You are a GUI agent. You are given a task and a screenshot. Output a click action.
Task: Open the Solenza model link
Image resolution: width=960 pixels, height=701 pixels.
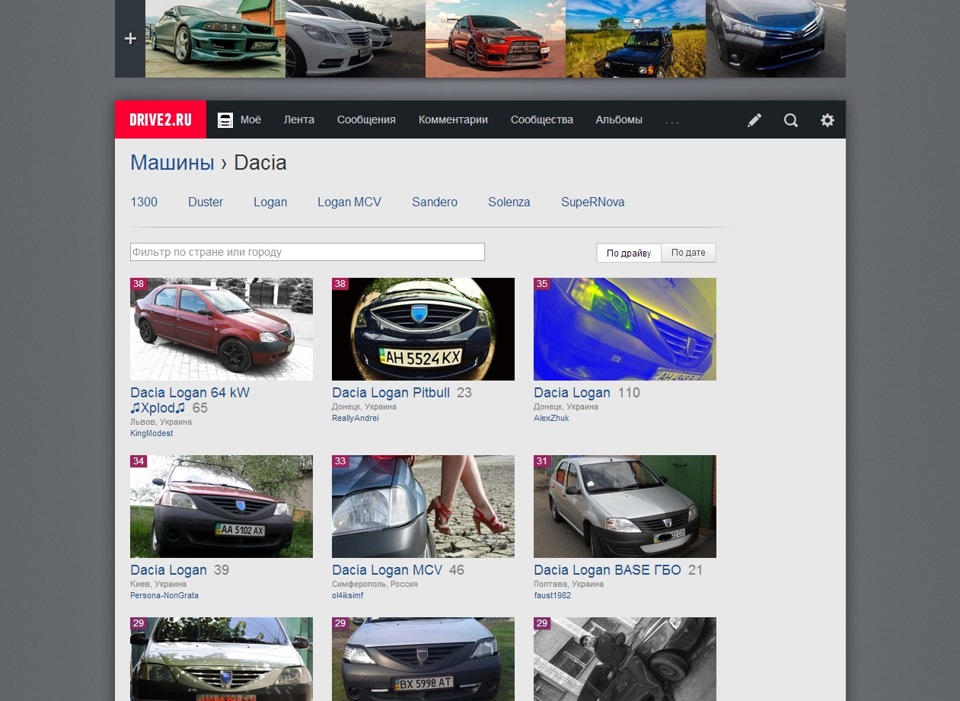(509, 202)
